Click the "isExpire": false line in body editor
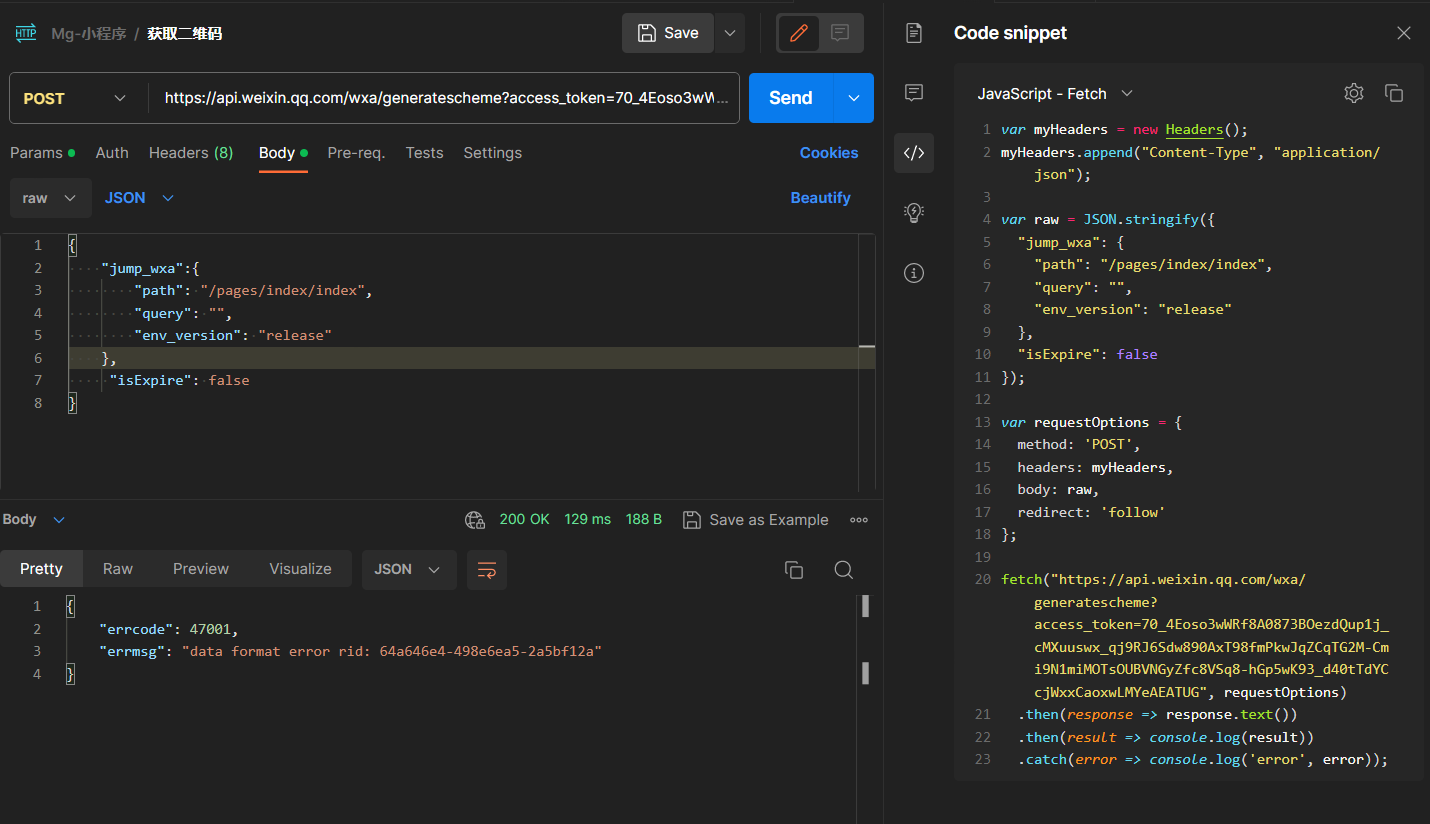The width and height of the screenshot is (1430, 824). coord(180,380)
